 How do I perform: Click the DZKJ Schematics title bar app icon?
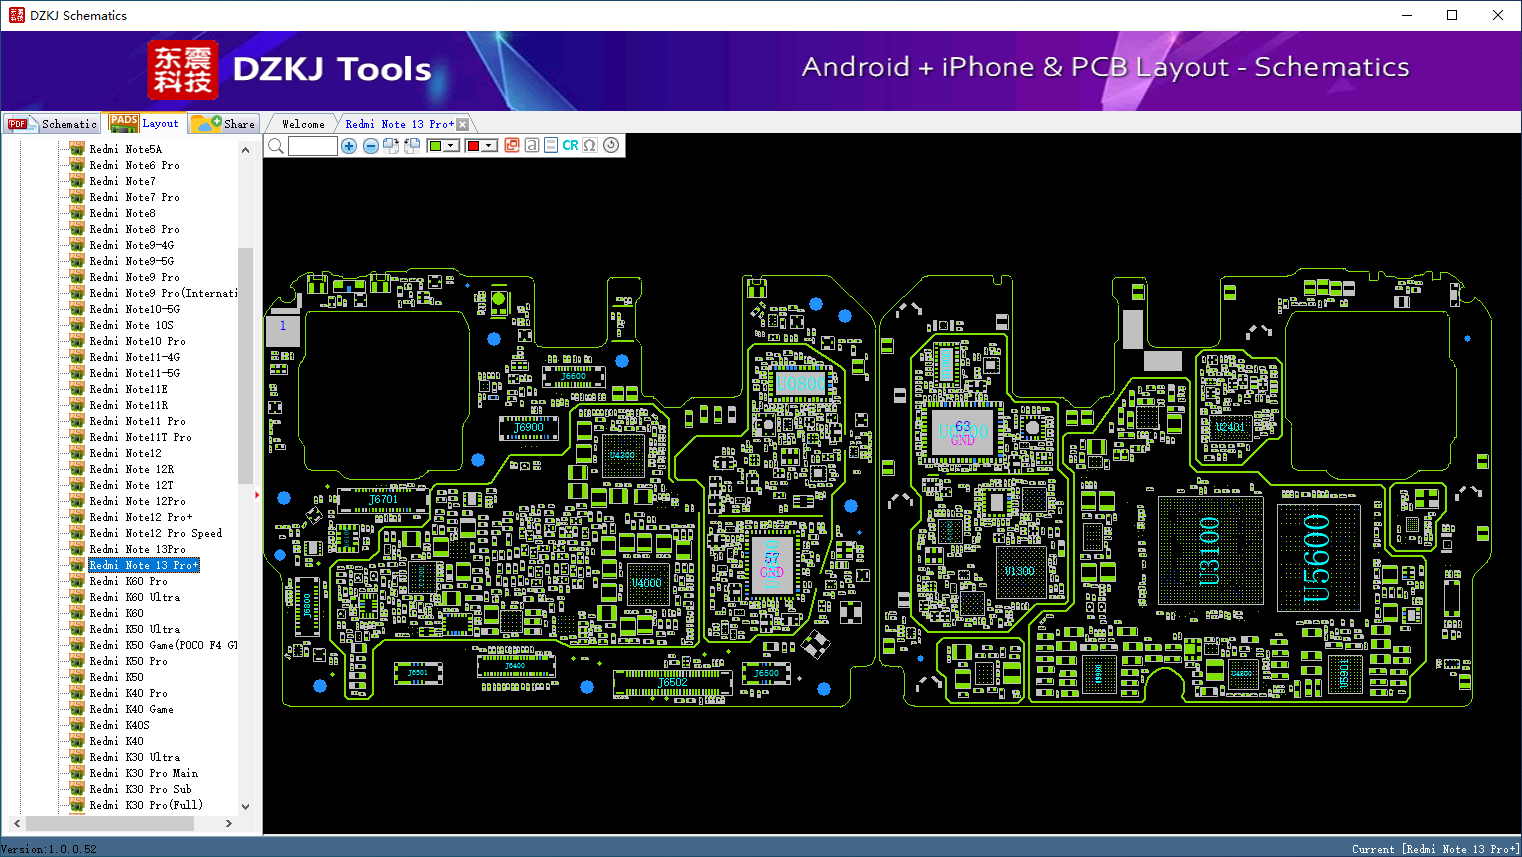[16, 15]
